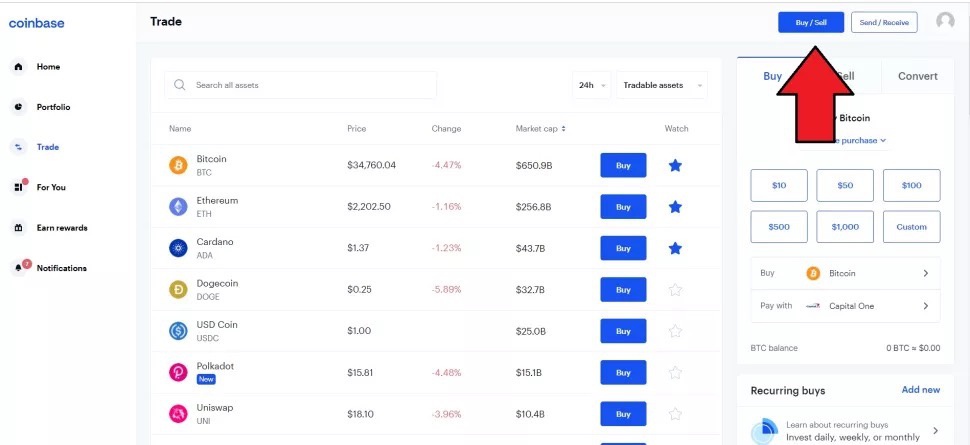The image size is (970, 445).
Task: Focus the Search all assets field
Action: click(x=300, y=85)
